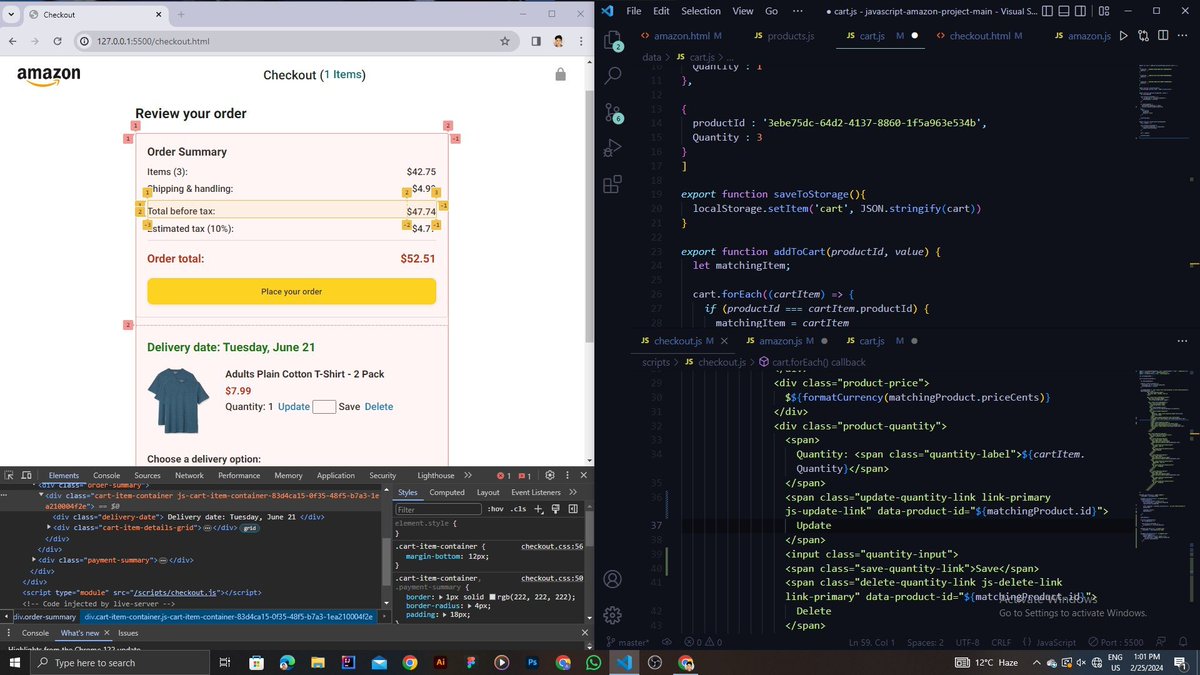Open the Search view in VS Code activity bar

coord(614,76)
